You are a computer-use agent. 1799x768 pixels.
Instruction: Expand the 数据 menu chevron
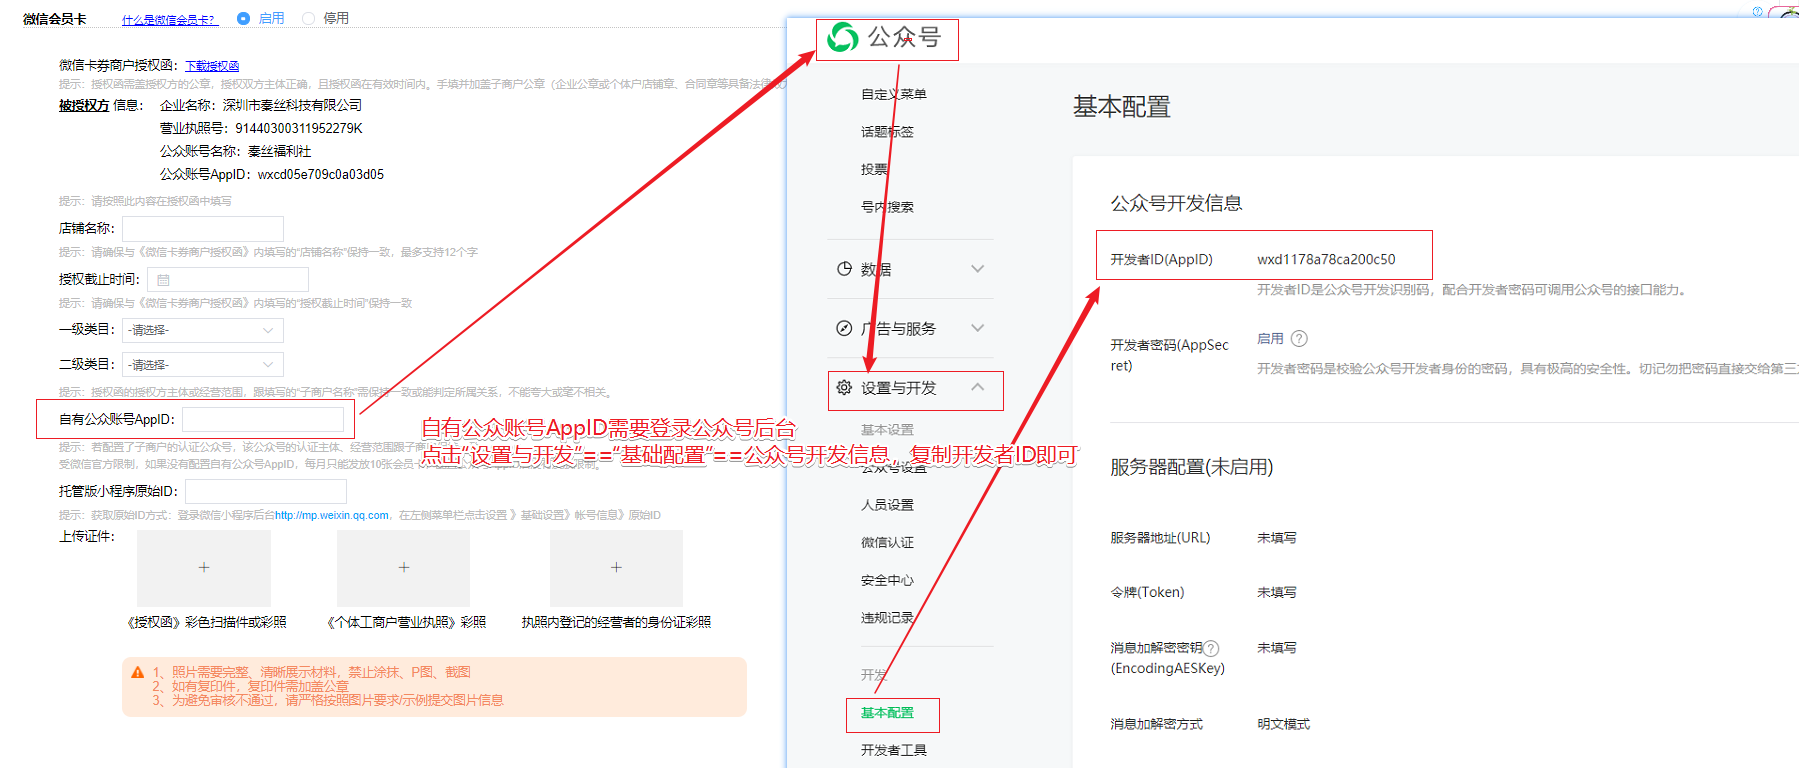coord(978,269)
